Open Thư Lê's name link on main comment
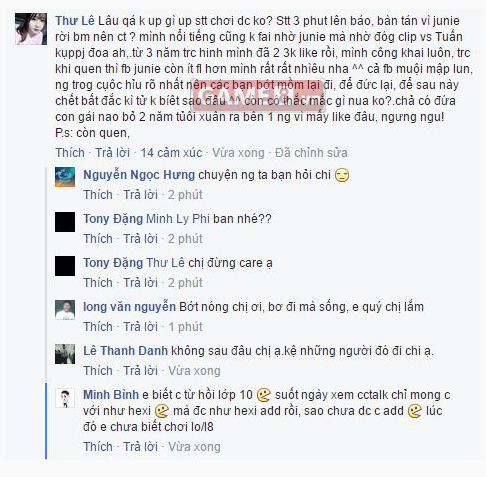Image resolution: width=486 pixels, height=477 pixels. click(x=75, y=21)
